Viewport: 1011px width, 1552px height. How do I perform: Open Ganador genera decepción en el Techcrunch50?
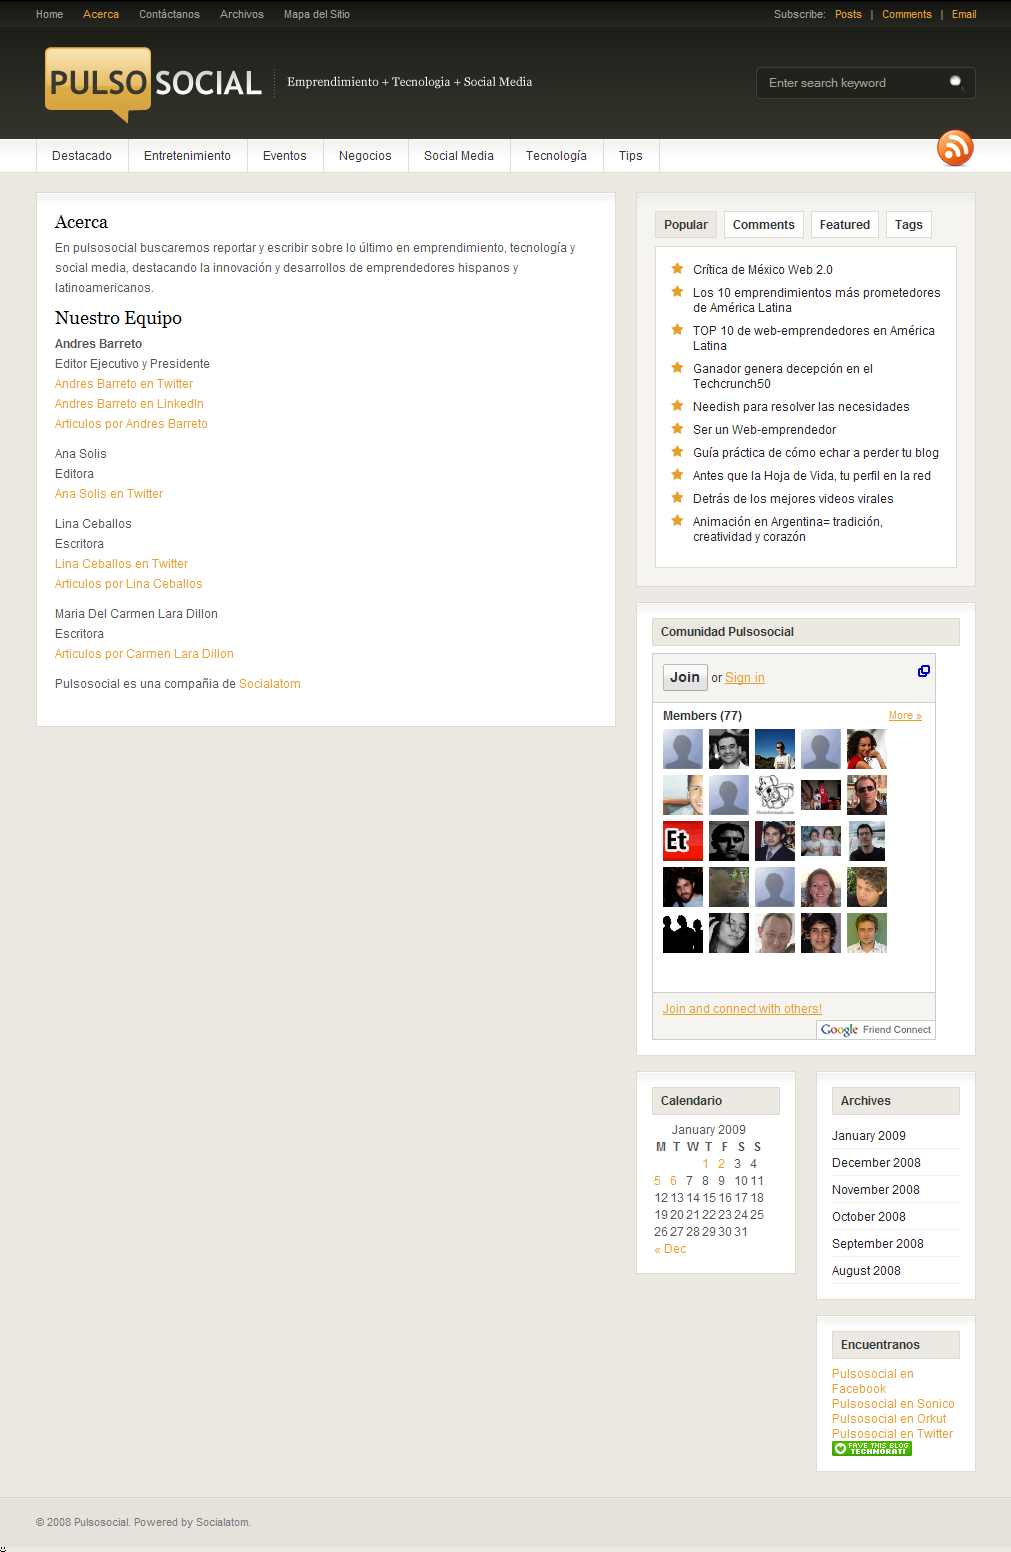click(783, 376)
